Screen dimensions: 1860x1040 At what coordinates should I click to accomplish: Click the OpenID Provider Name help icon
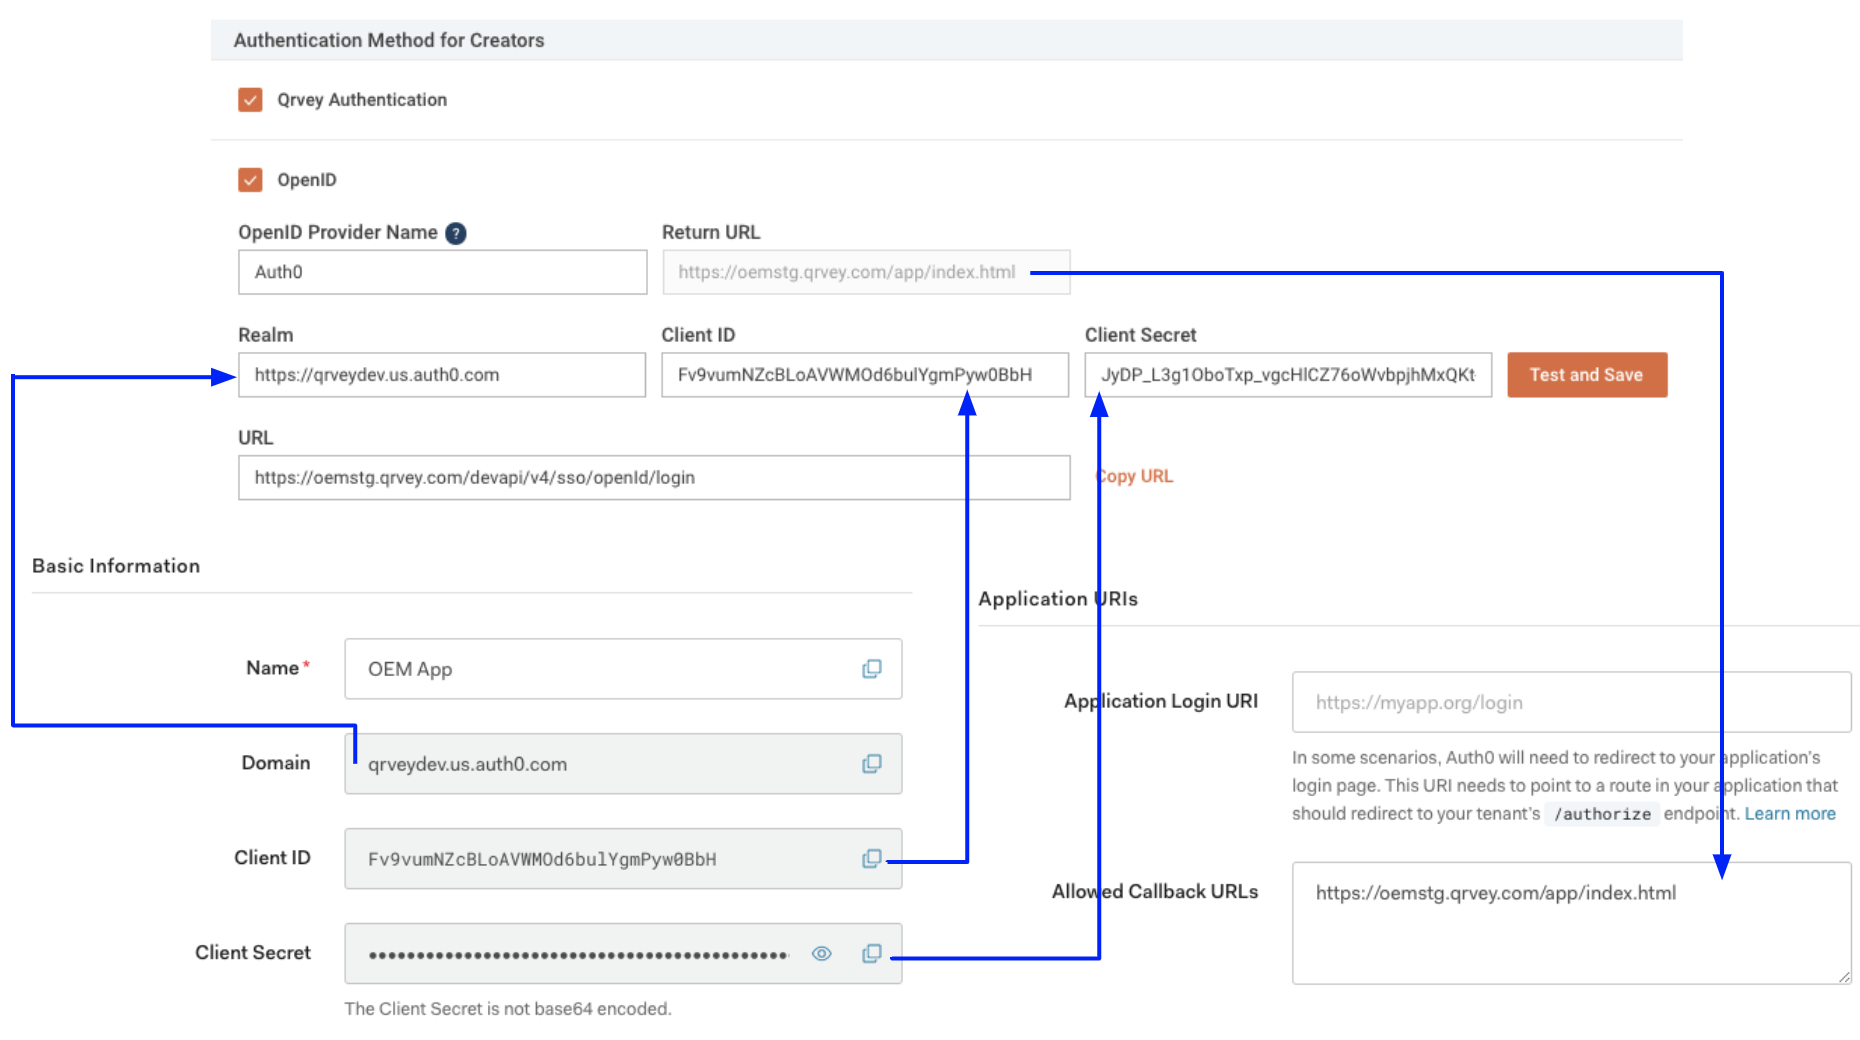[x=455, y=233]
